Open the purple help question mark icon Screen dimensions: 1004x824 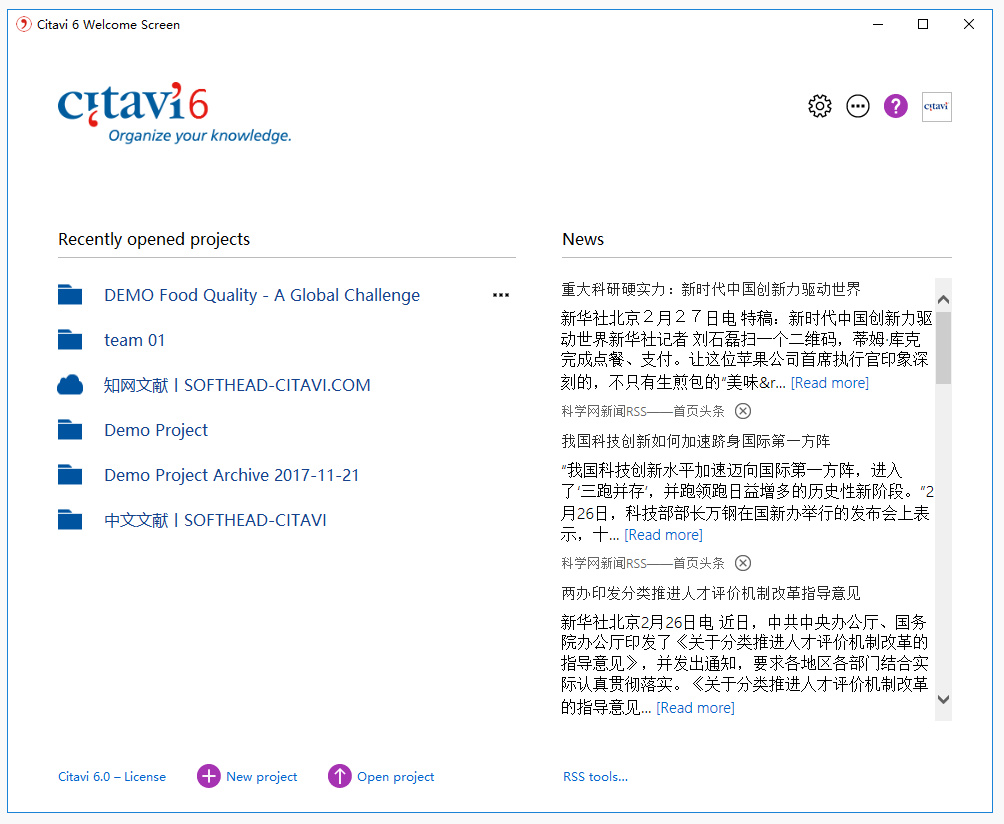[896, 106]
